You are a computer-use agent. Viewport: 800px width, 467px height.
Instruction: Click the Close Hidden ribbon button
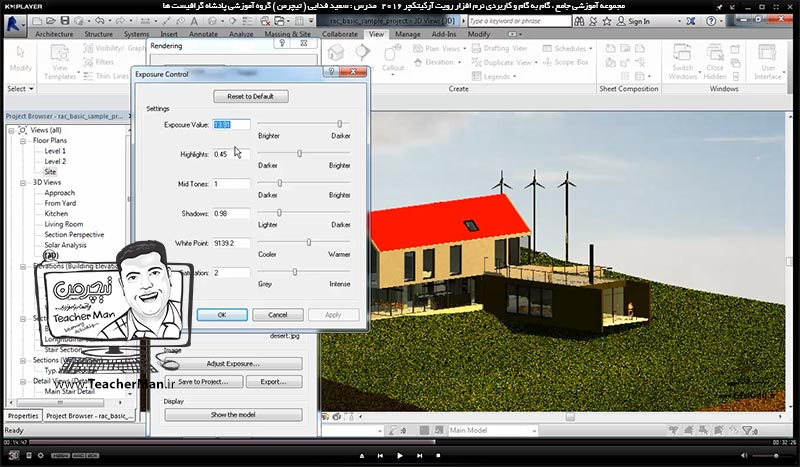point(715,62)
